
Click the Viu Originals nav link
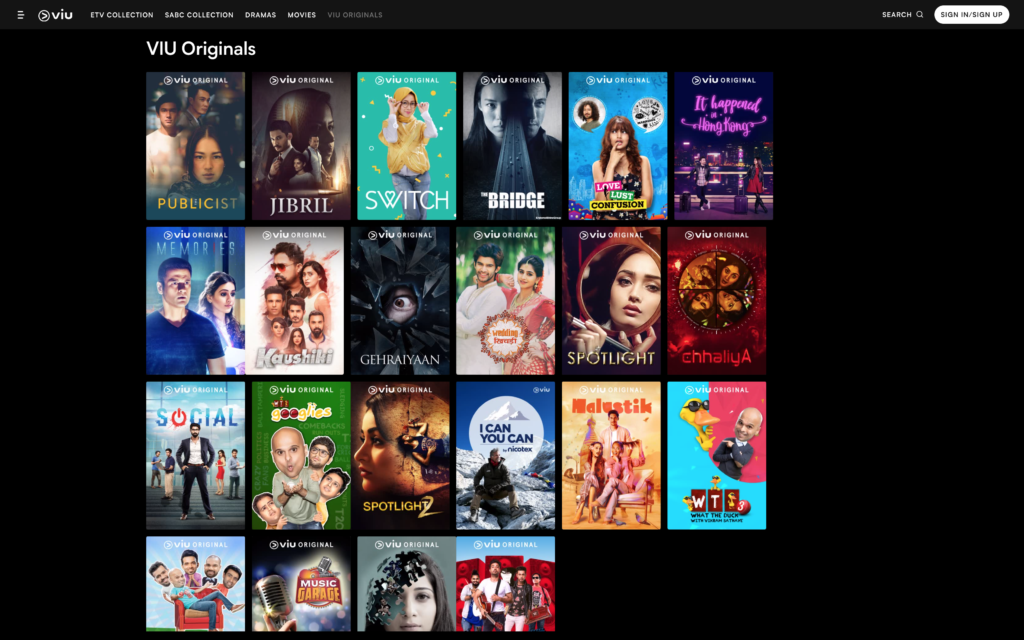click(x=355, y=15)
